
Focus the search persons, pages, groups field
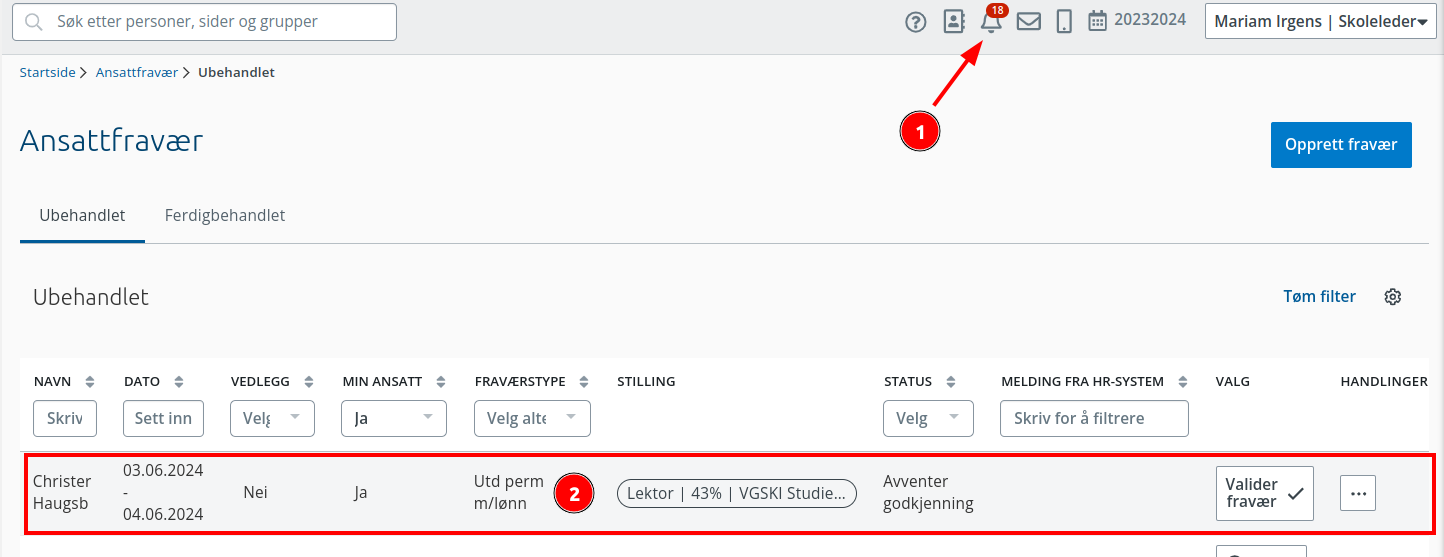tap(204, 22)
